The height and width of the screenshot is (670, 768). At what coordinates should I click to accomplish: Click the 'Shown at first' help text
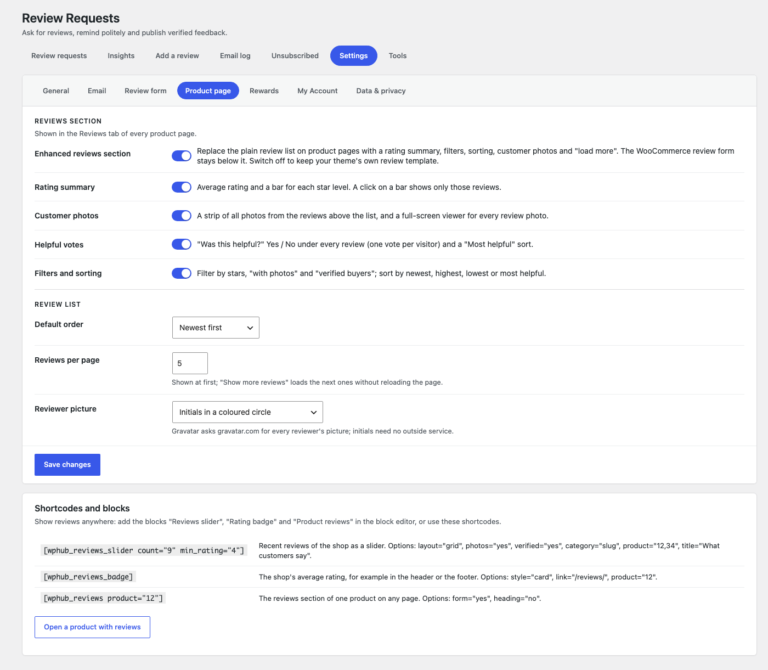point(307,383)
